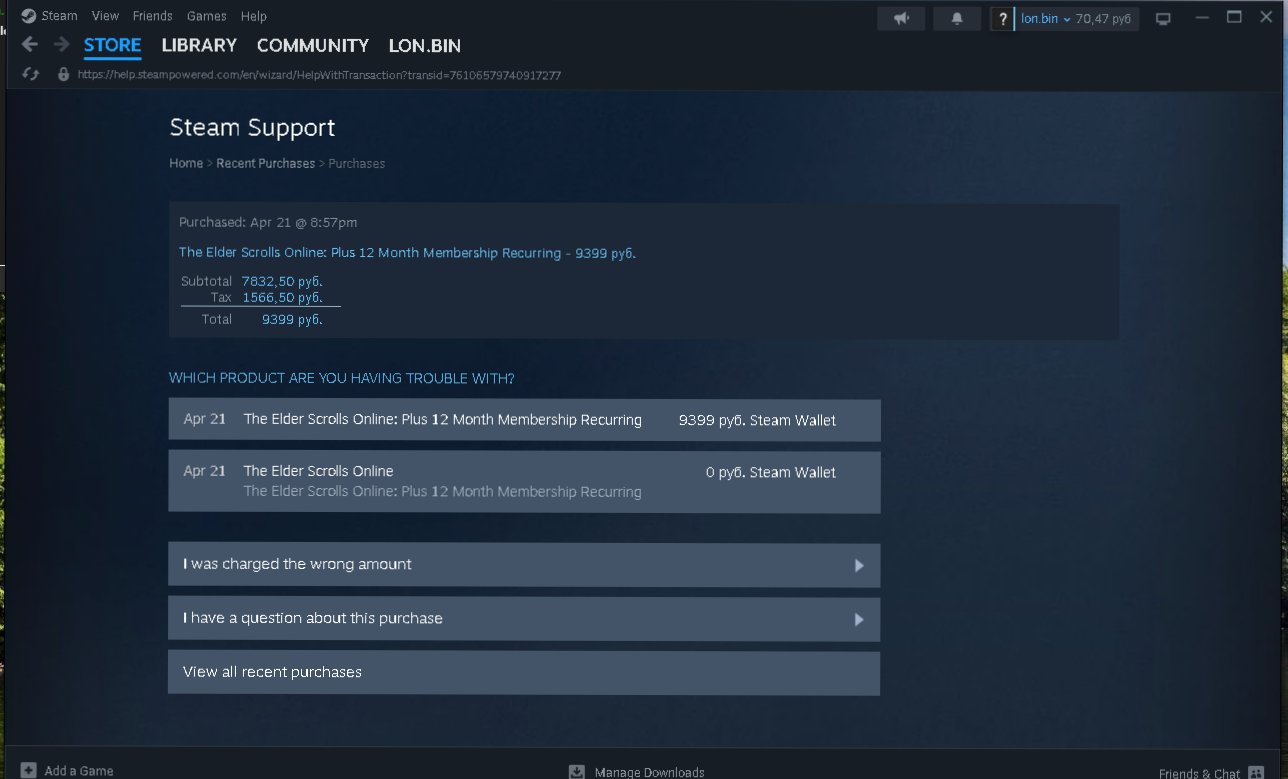The image size is (1288, 779).
Task: Open the lon.bin account dropdown
Action: (x=1045, y=19)
